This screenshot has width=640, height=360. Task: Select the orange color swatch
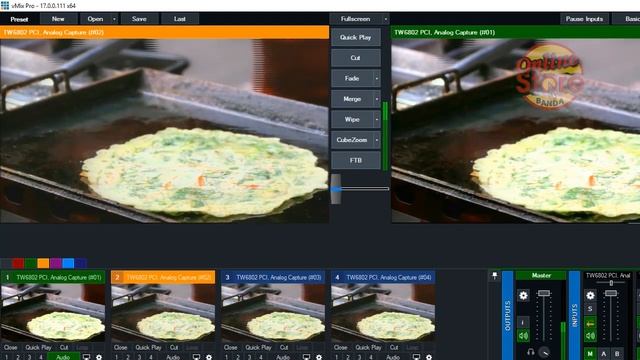click(43, 263)
